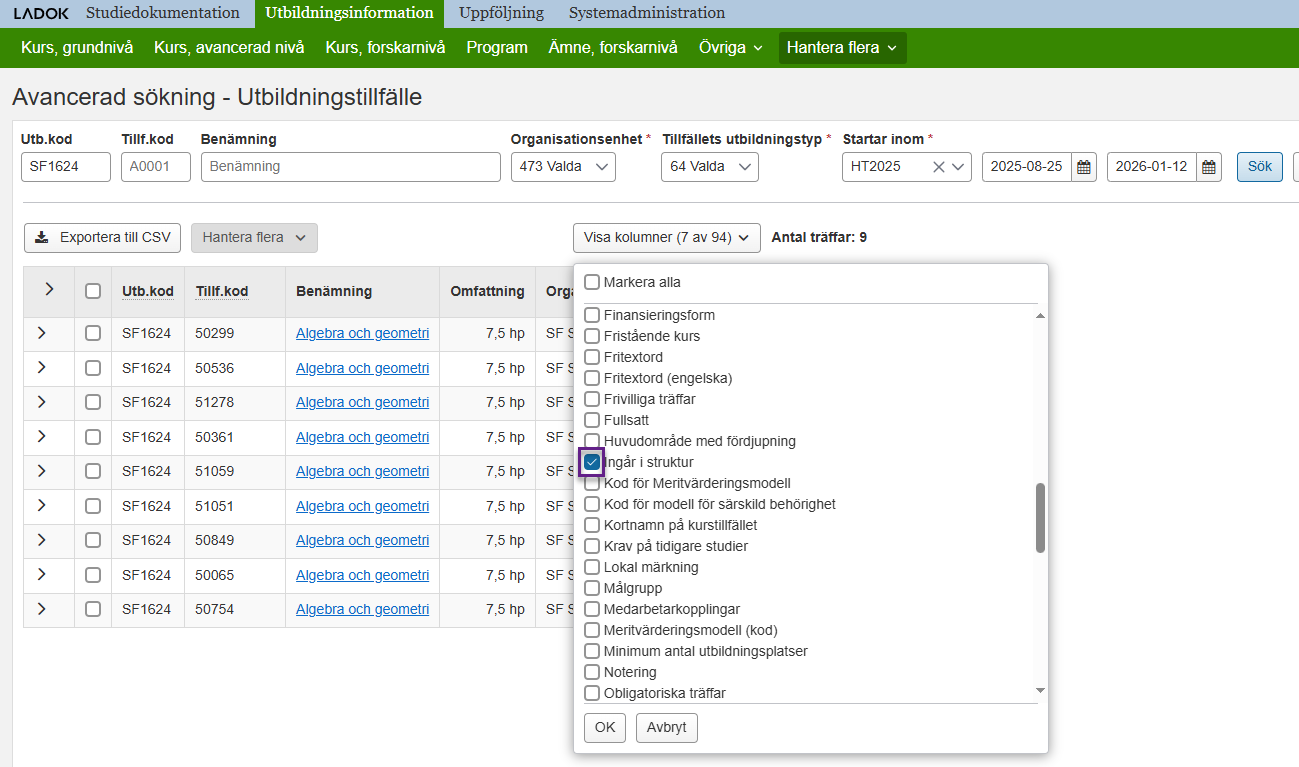Click the column list scrollbar thumb
This screenshot has height=767, width=1299.
(x=1040, y=517)
